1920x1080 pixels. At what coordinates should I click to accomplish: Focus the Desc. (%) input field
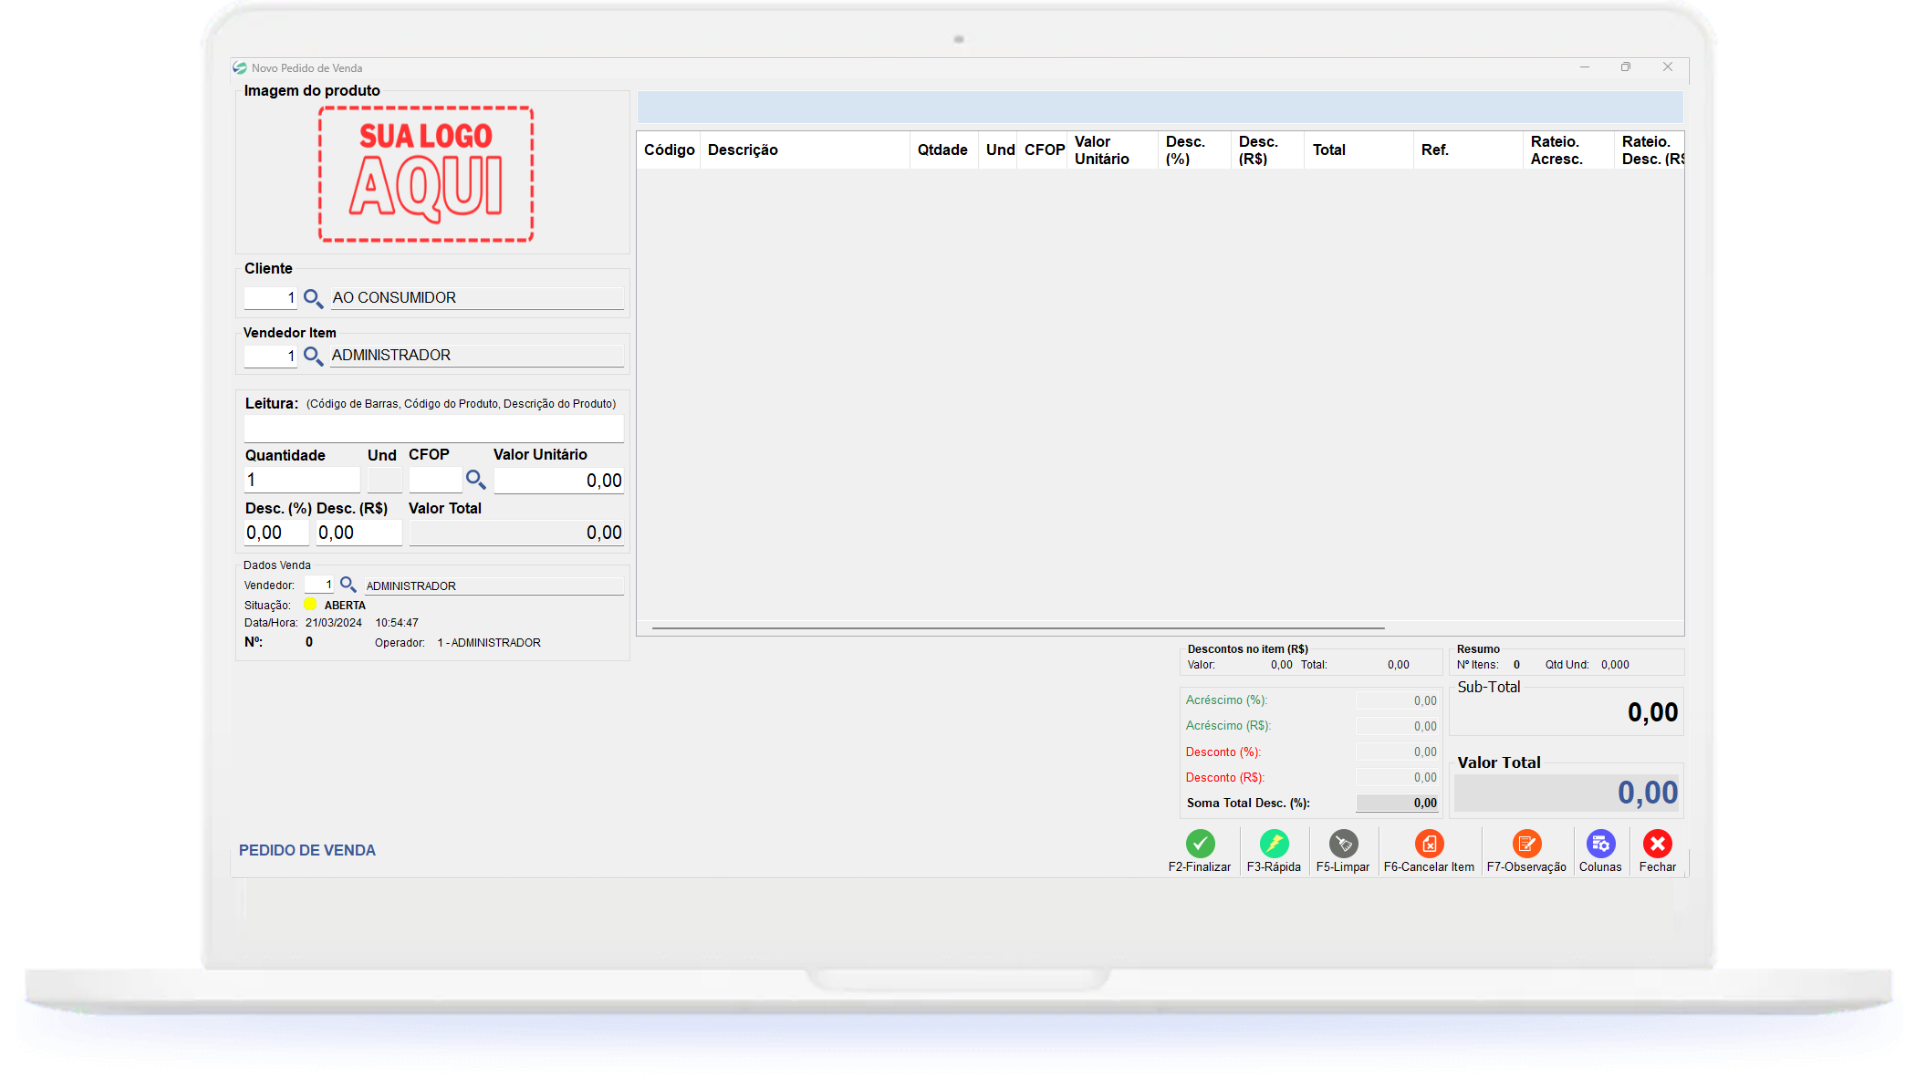click(x=276, y=533)
